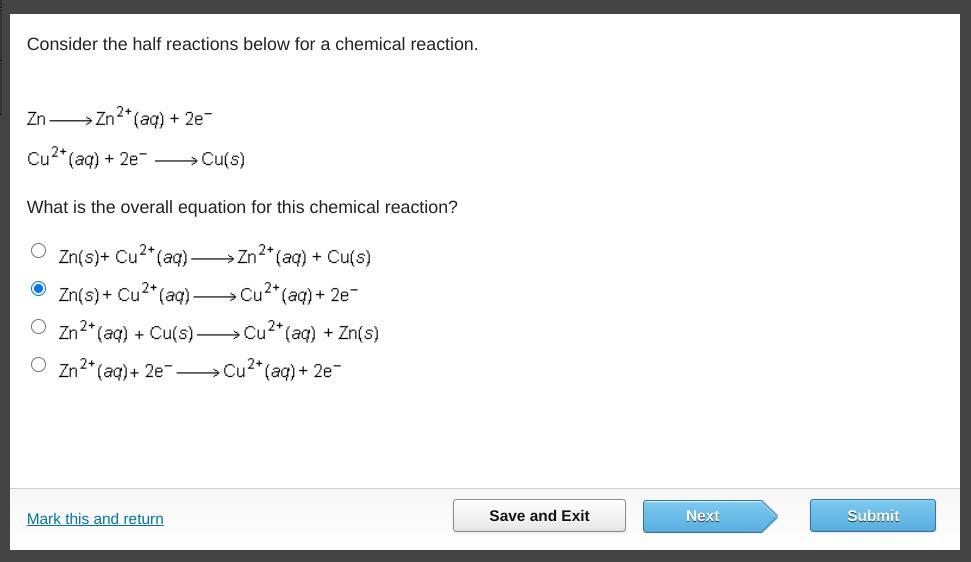Select the first answer option radio button
Viewport: 971px width, 562px height.
click(39, 250)
